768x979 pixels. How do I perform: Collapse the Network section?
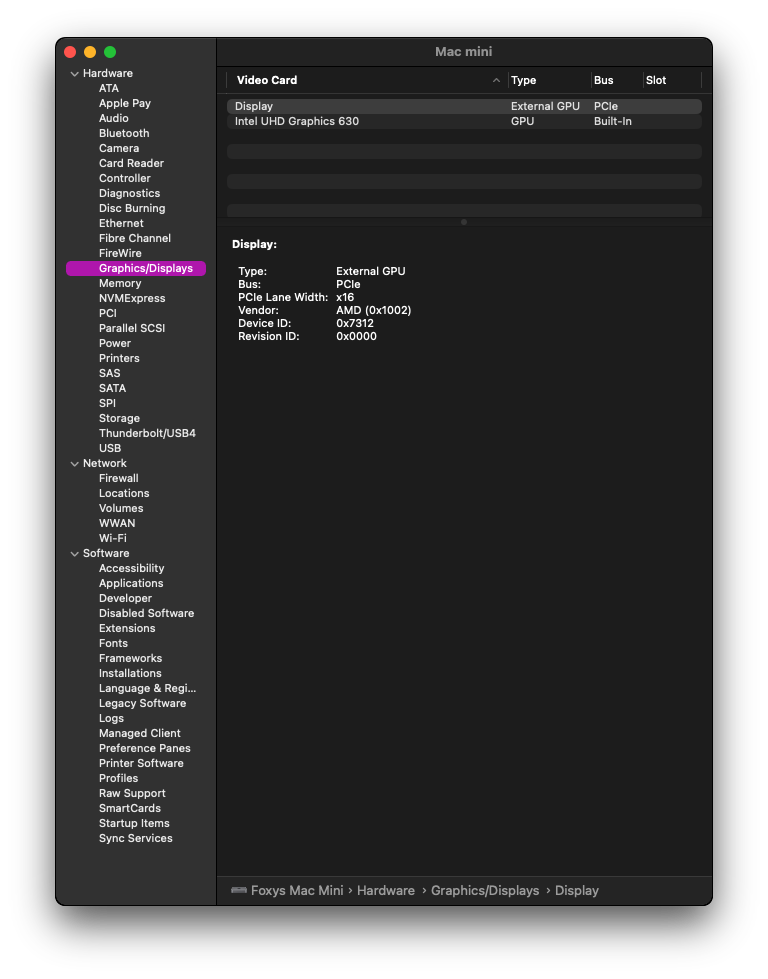click(x=75, y=463)
